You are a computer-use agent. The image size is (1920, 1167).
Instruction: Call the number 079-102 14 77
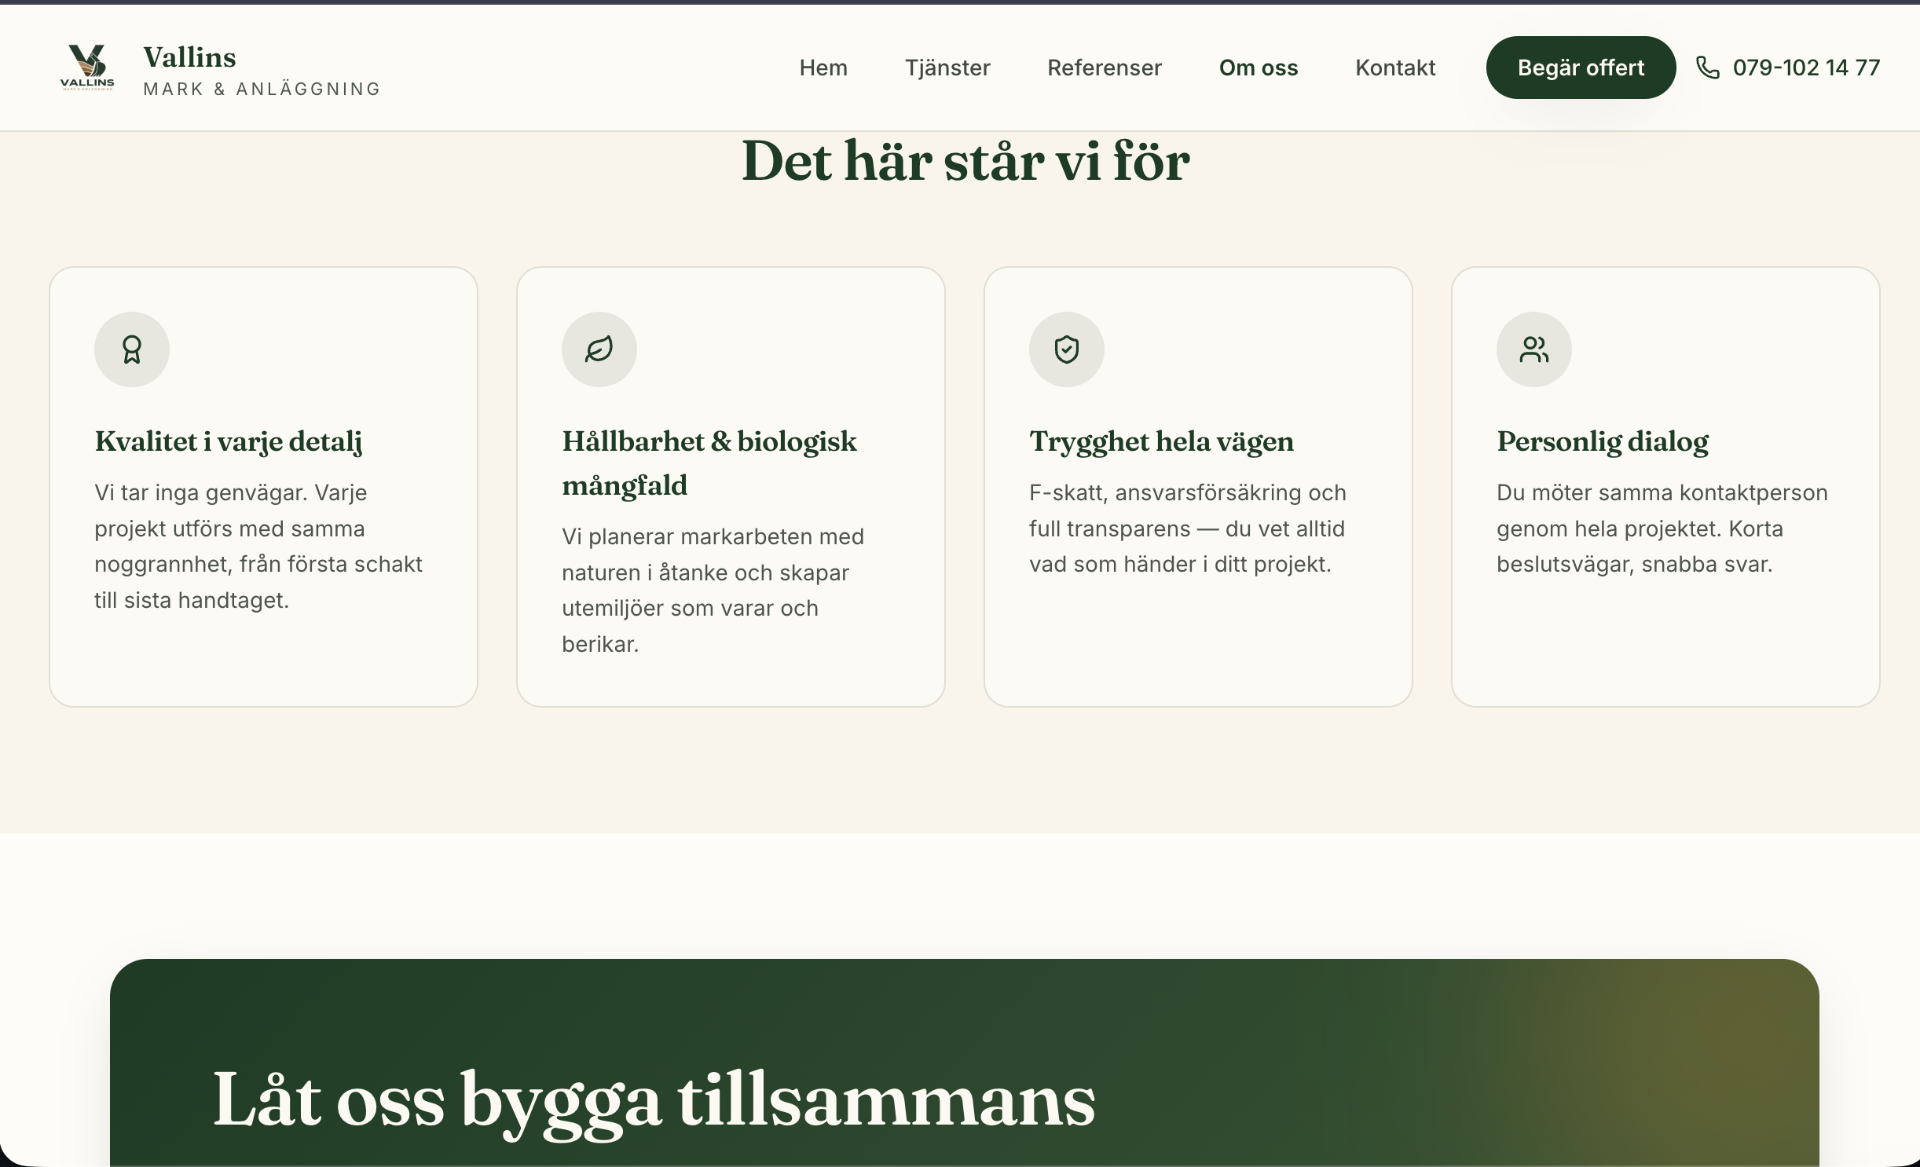pos(1806,68)
